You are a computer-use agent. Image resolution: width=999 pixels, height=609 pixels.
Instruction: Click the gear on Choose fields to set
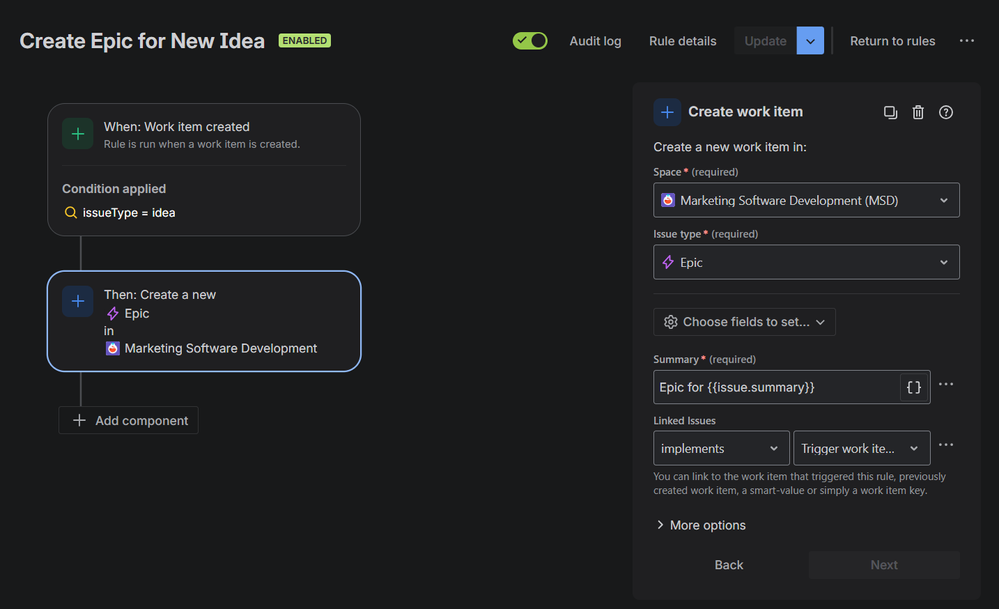[x=670, y=322]
